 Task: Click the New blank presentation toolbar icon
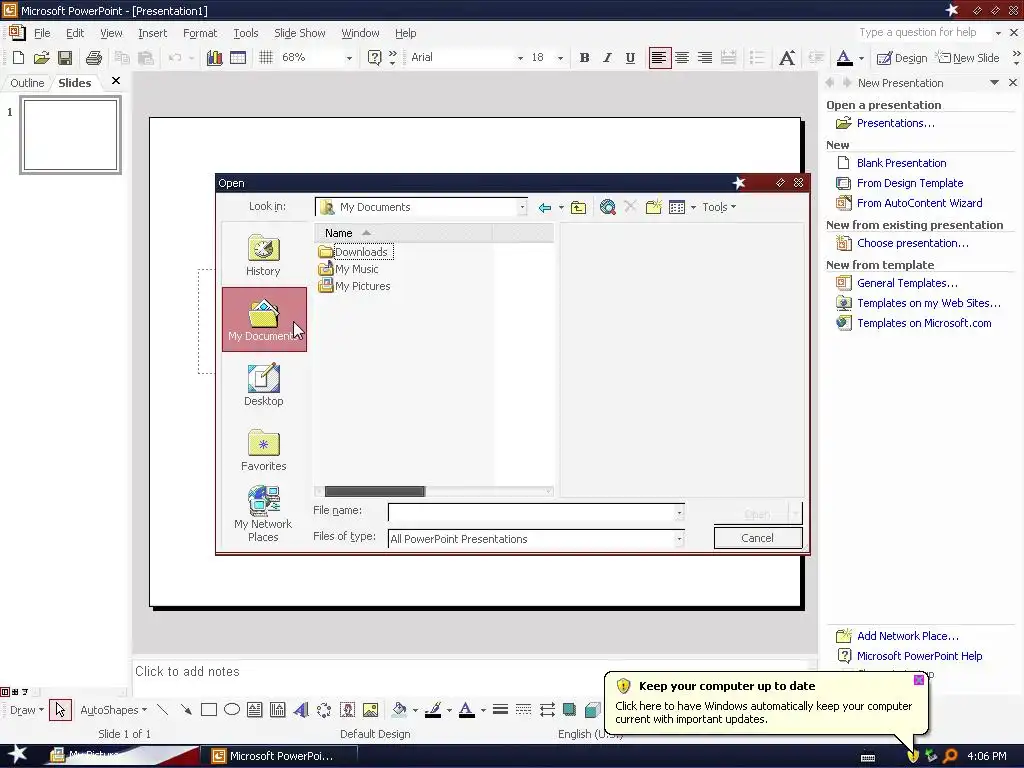coord(18,57)
